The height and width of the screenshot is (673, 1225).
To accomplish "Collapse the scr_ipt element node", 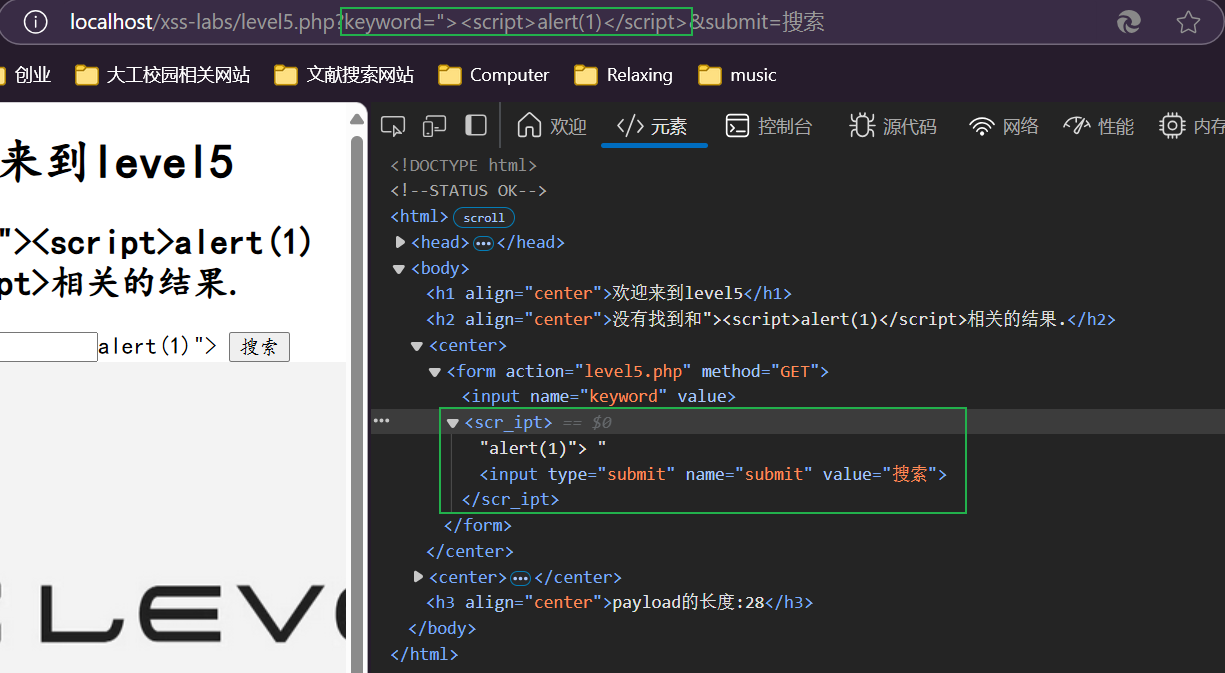I will coord(453,423).
